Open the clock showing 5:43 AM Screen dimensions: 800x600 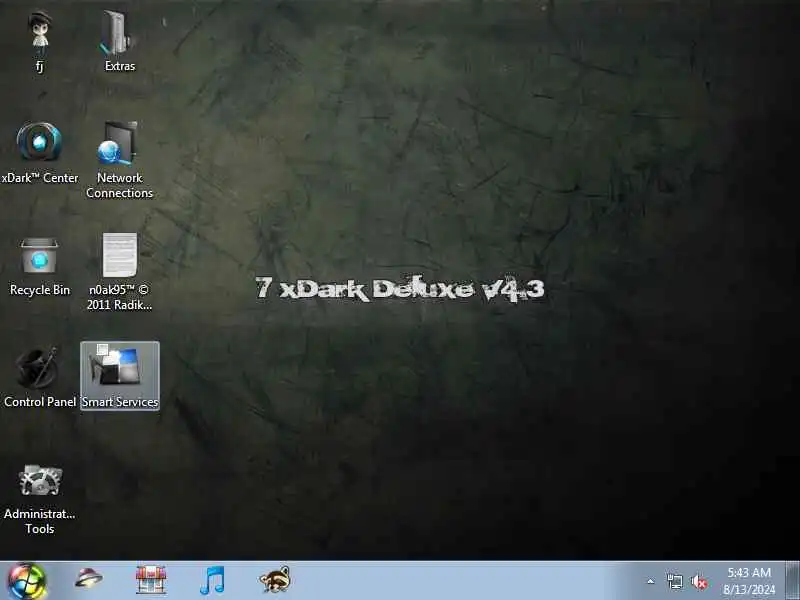749,572
